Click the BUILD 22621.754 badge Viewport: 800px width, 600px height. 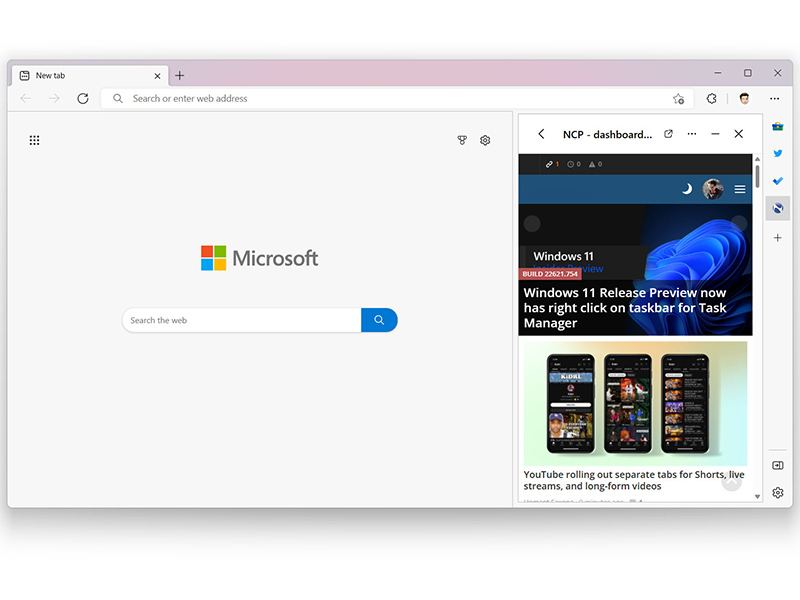[x=550, y=274]
